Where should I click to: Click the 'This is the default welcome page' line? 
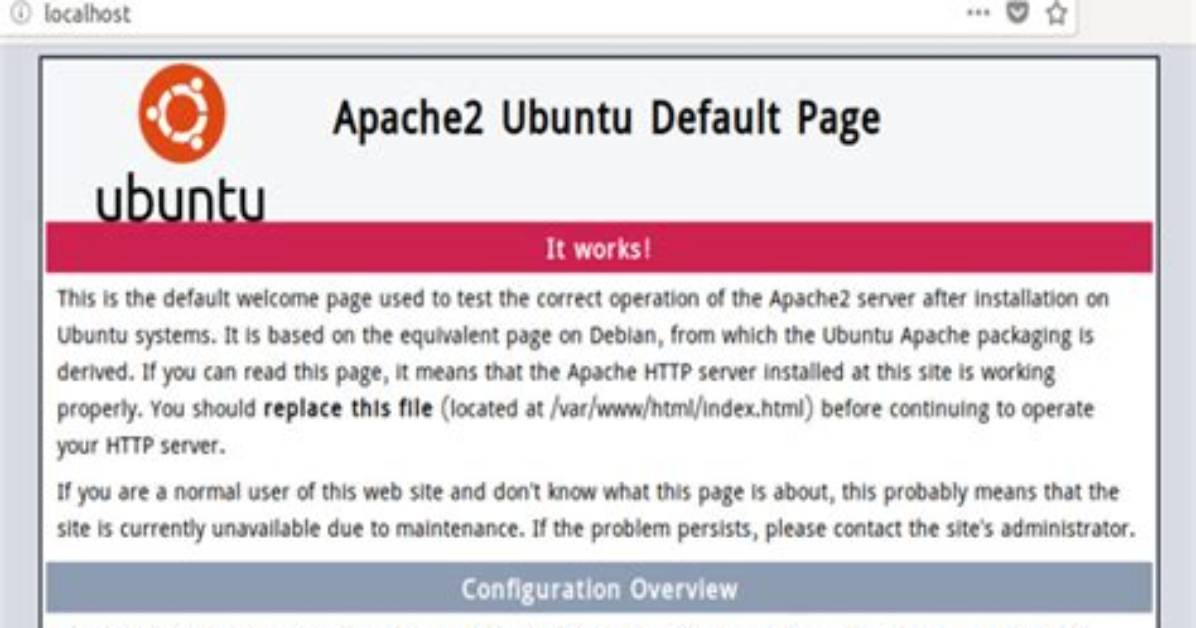click(x=583, y=298)
